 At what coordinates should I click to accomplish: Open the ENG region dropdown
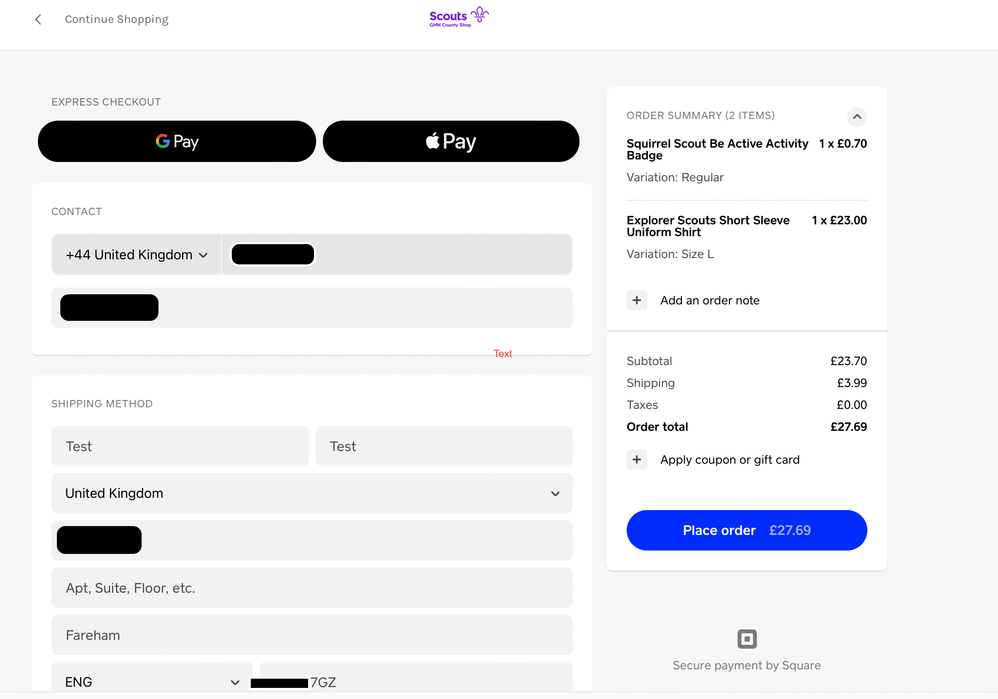(x=152, y=681)
